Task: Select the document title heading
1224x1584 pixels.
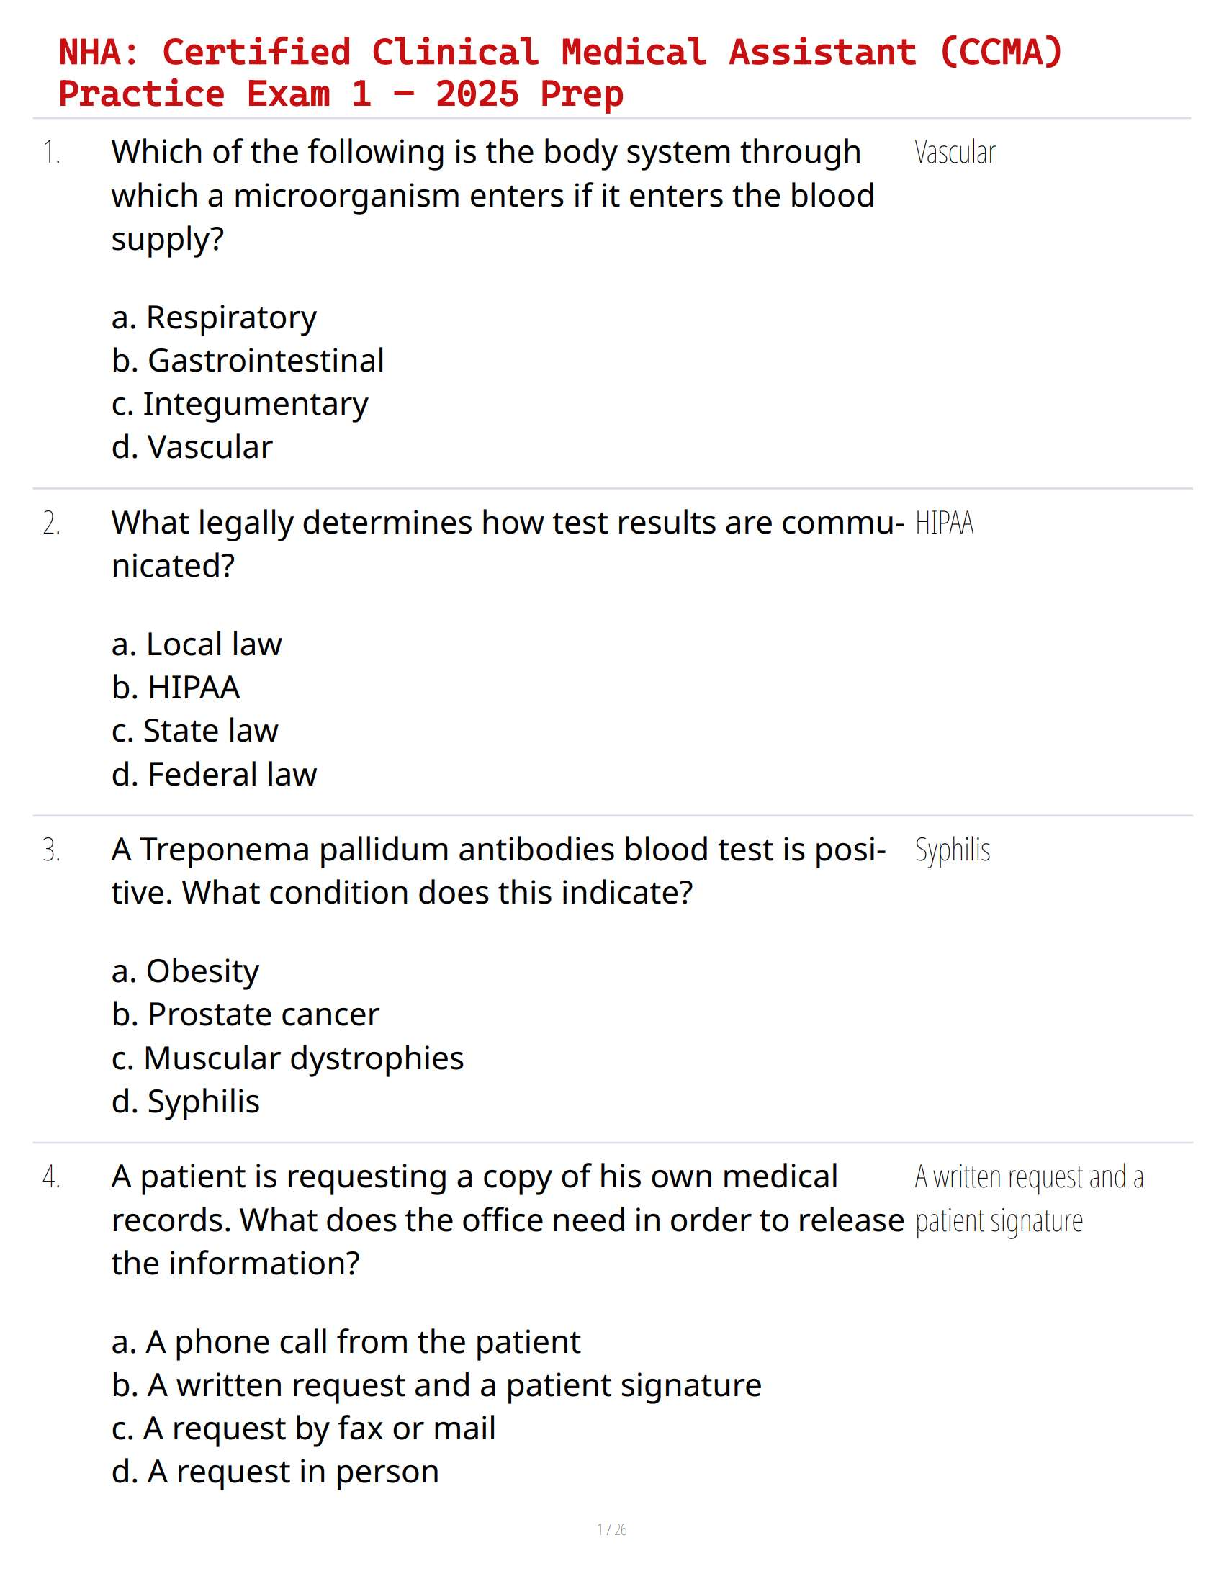Action: coord(560,72)
